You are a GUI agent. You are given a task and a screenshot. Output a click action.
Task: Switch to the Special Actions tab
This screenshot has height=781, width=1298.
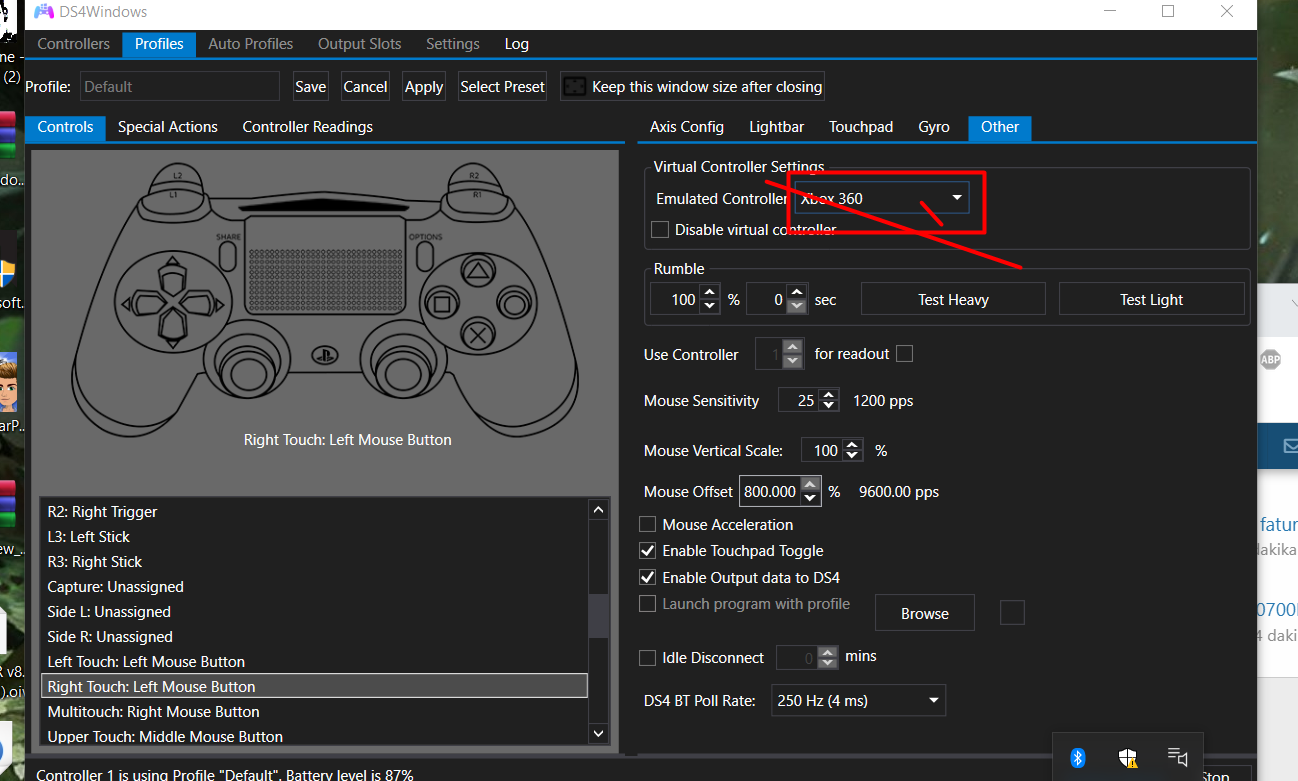(x=168, y=127)
